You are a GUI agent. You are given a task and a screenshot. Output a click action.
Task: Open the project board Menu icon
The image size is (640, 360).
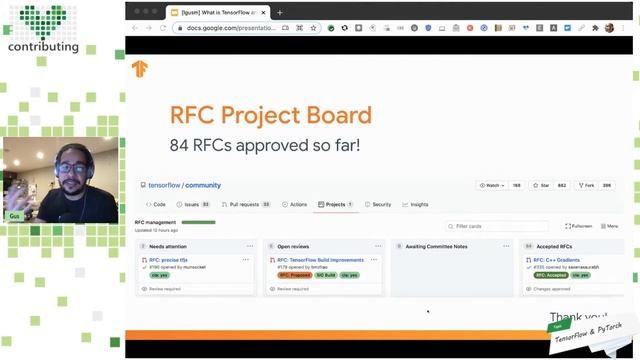point(603,226)
